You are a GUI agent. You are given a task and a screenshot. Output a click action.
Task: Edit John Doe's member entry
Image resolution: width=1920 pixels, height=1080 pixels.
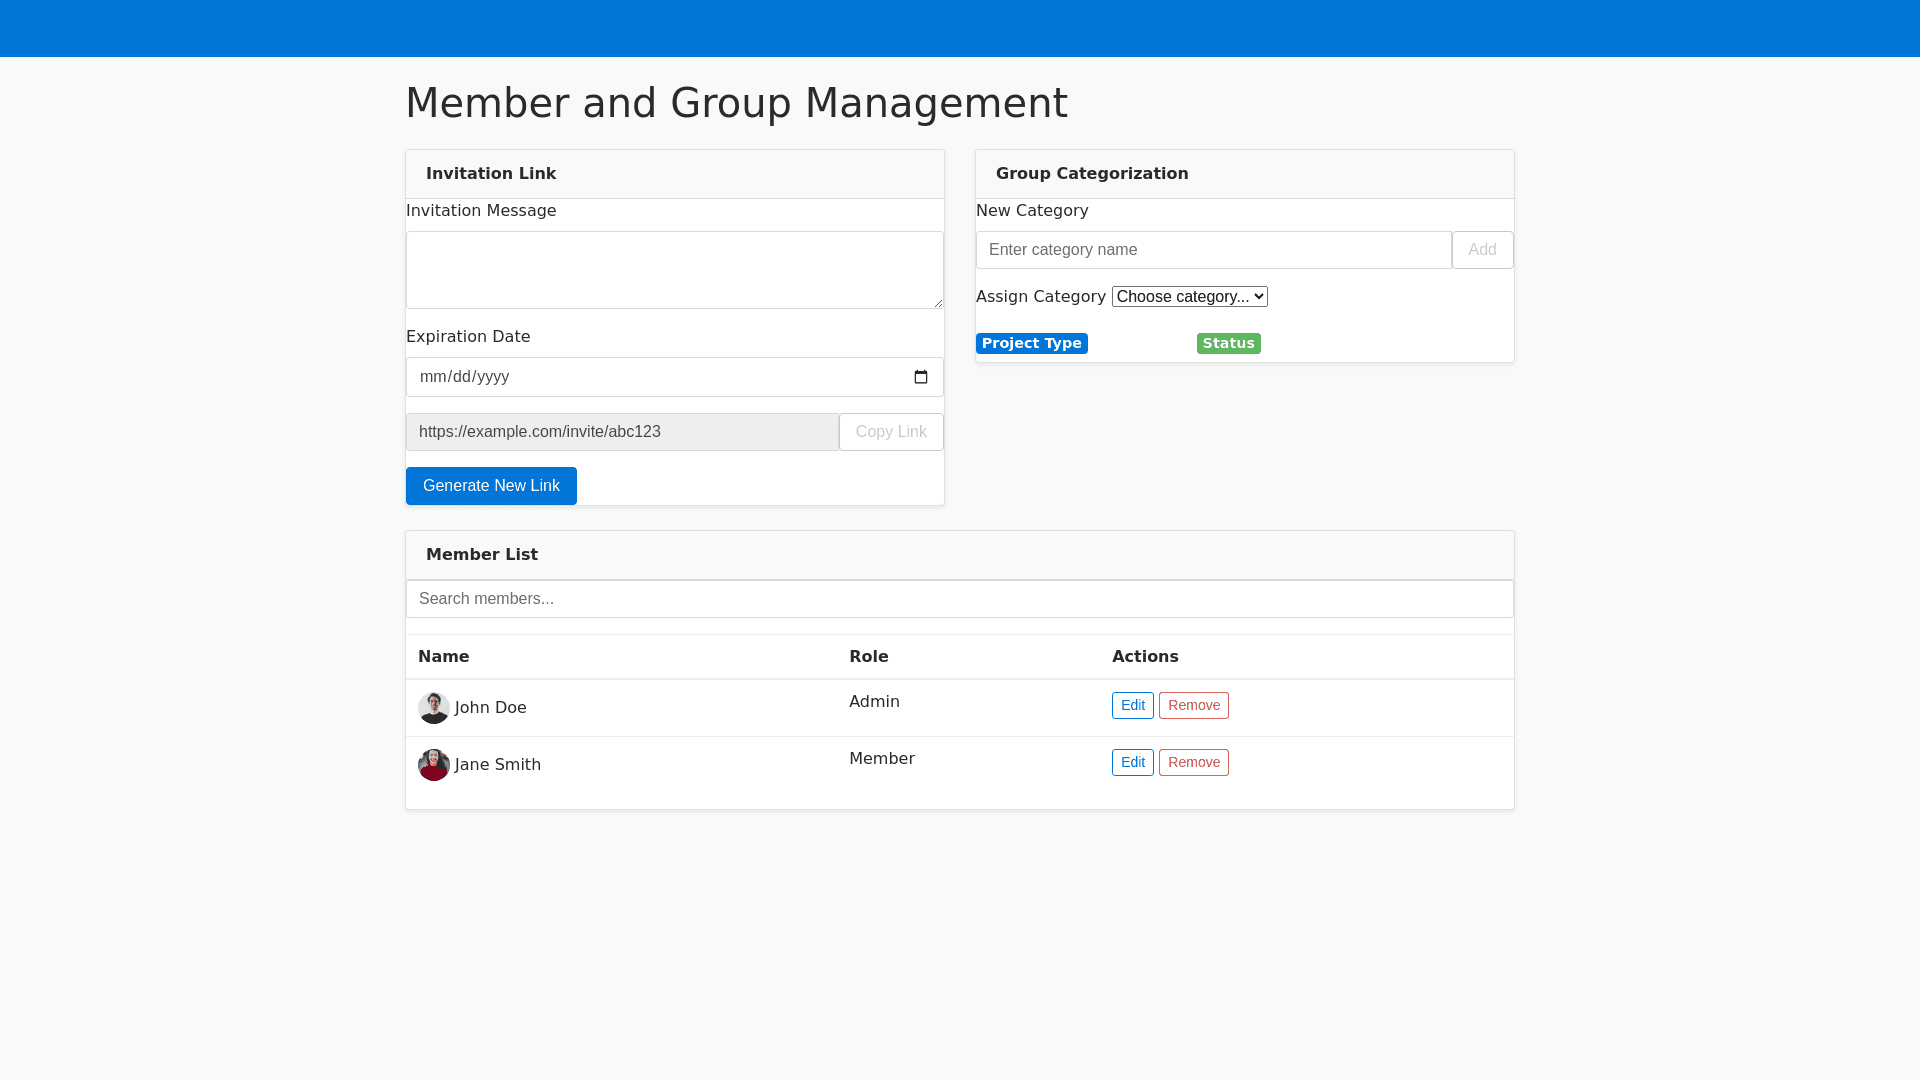1132,706
